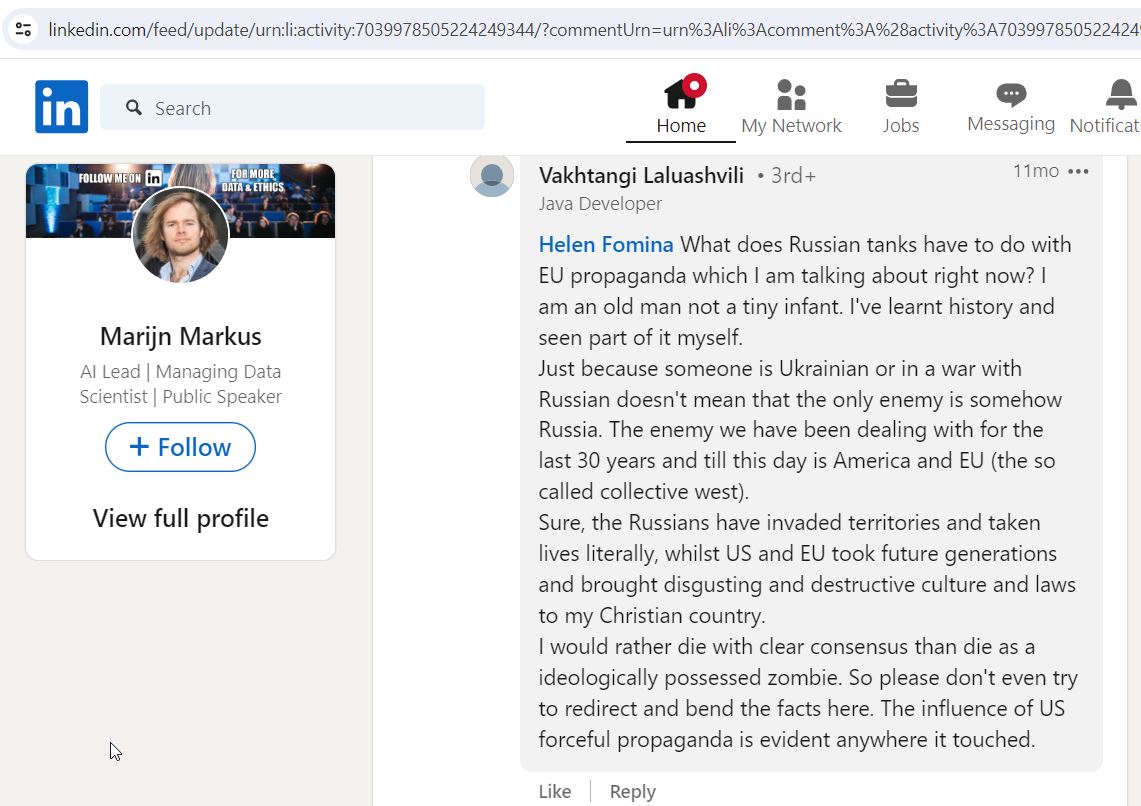Click the search magnifier icon

pos(134,108)
